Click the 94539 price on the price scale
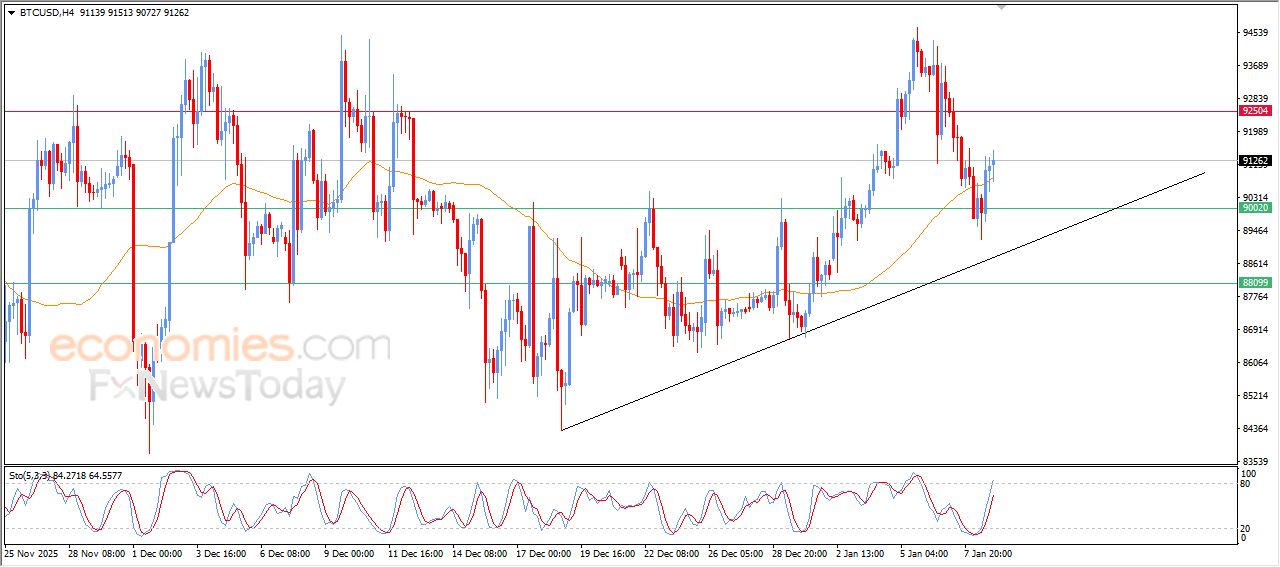 pyautogui.click(x=1255, y=33)
